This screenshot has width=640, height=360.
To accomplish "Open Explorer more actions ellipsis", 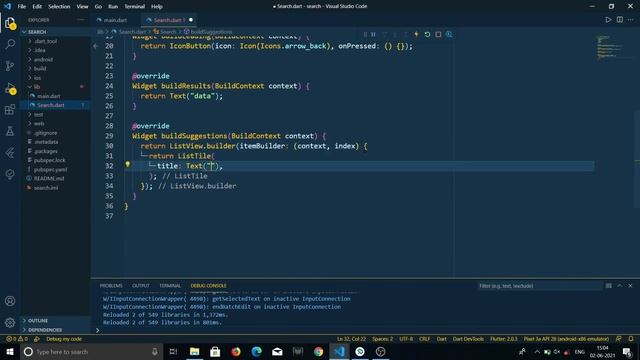I will coord(81,20).
